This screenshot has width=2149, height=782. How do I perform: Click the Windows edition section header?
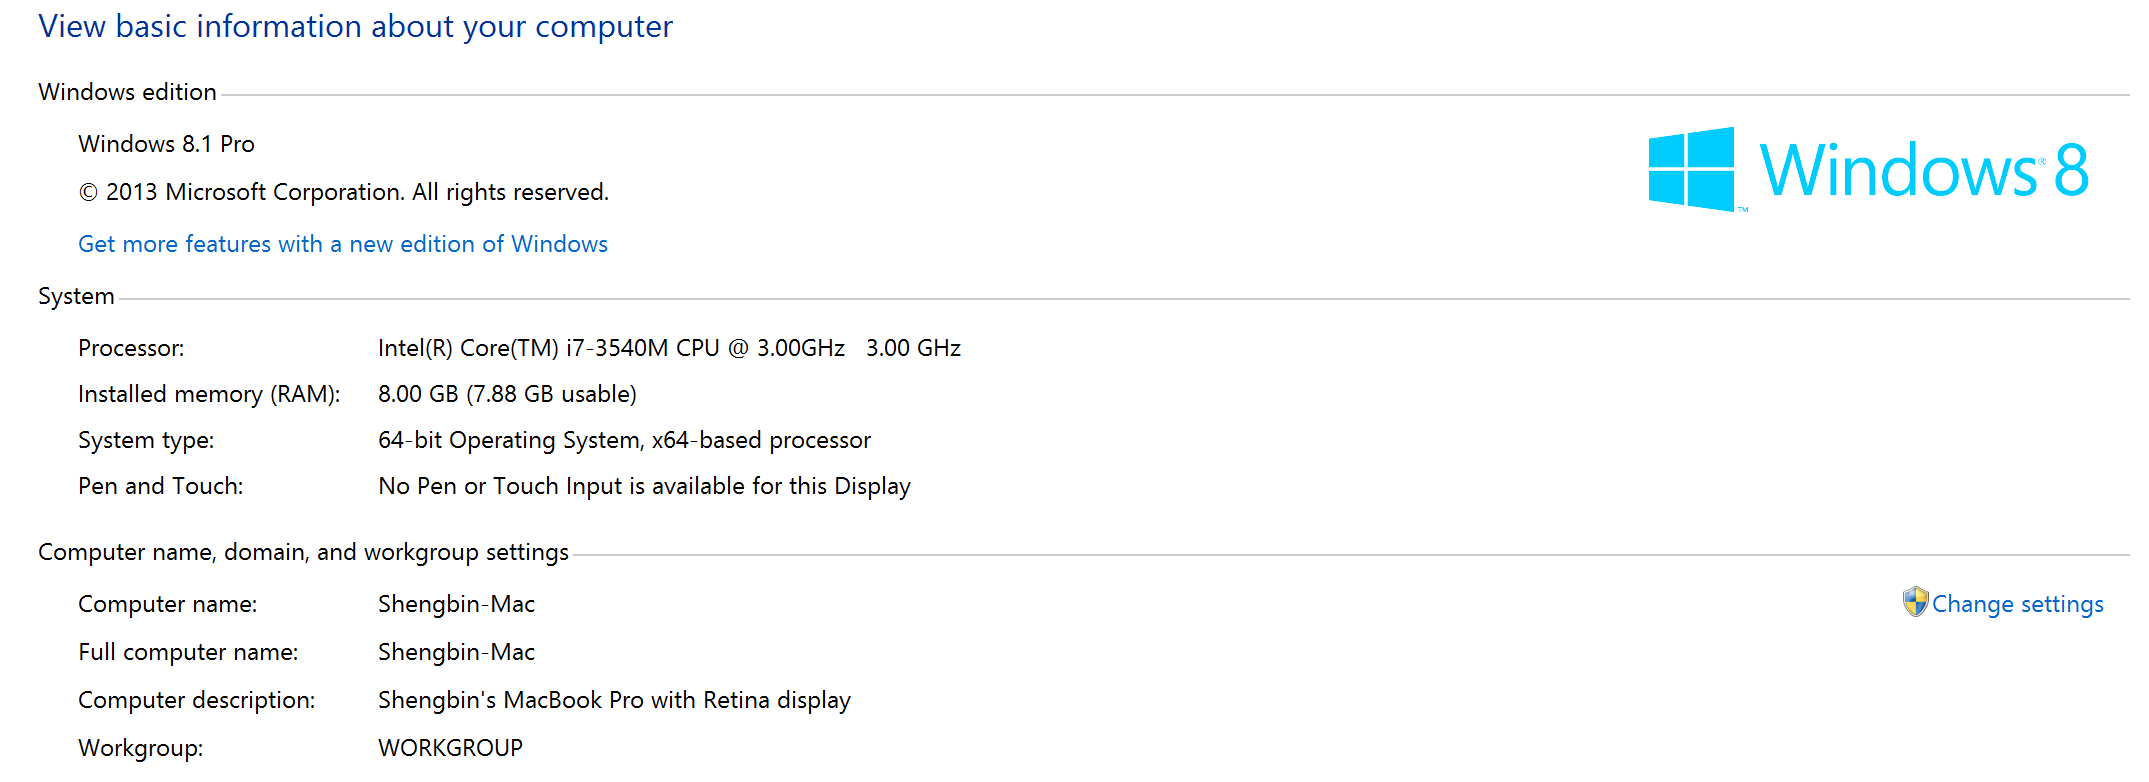(x=127, y=92)
